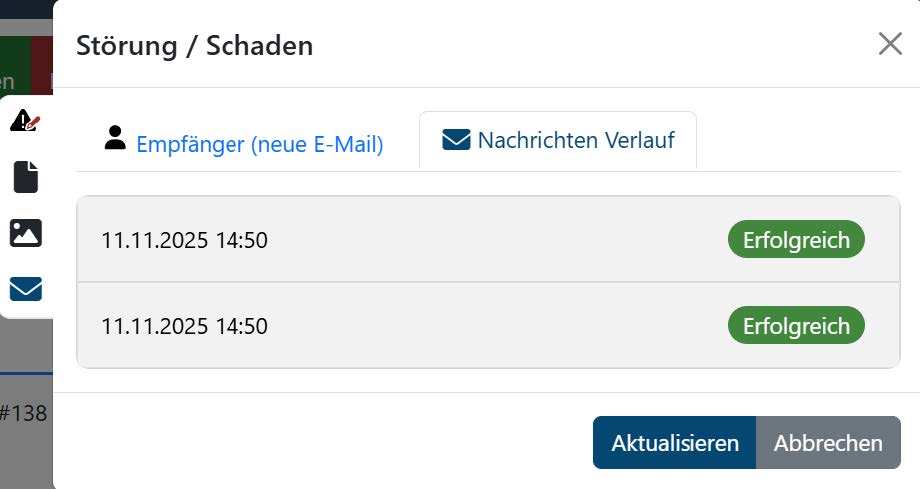Click the second Erfolgreich status badge
The height and width of the screenshot is (489, 920).
[795, 326]
